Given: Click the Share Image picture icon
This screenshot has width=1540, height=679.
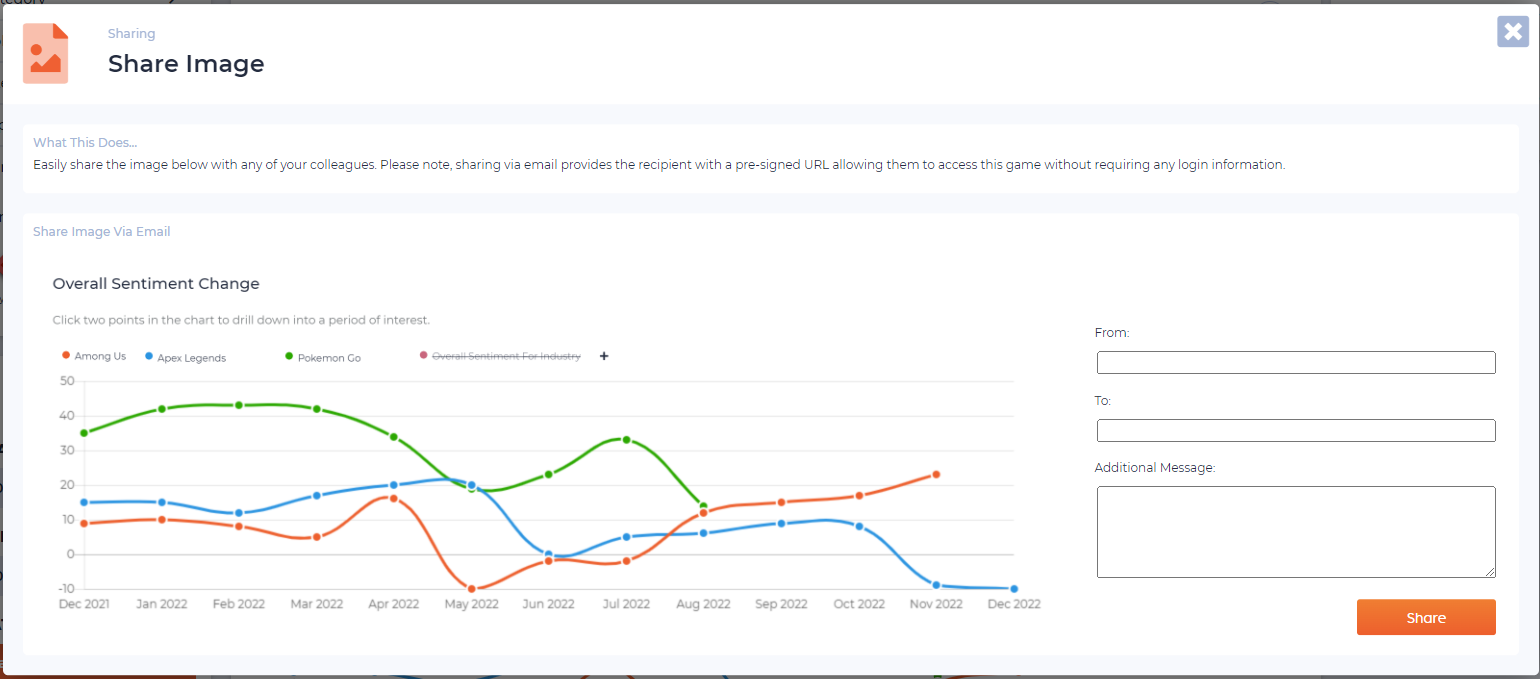Looking at the screenshot, I should pyautogui.click(x=46, y=54).
